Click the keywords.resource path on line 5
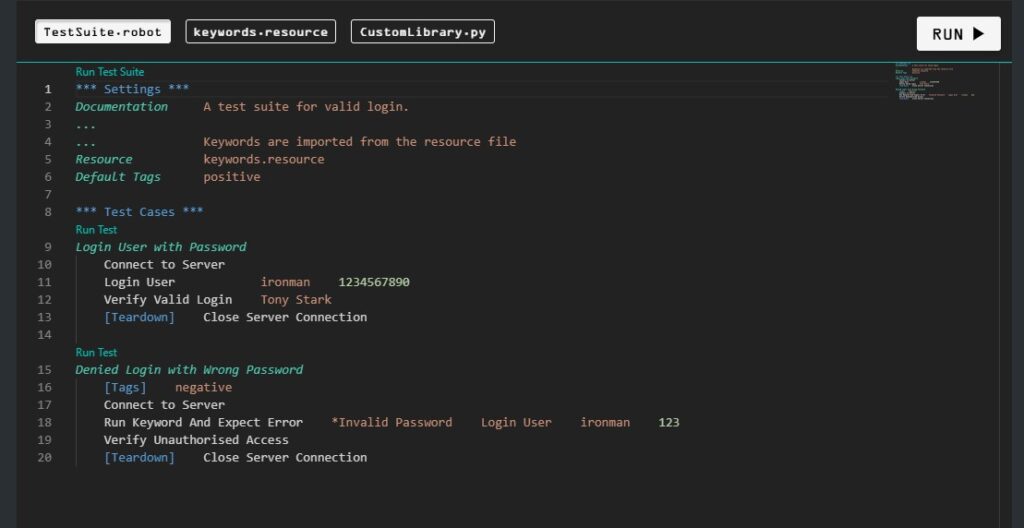Image resolution: width=1024 pixels, height=528 pixels. pyautogui.click(x=263, y=159)
